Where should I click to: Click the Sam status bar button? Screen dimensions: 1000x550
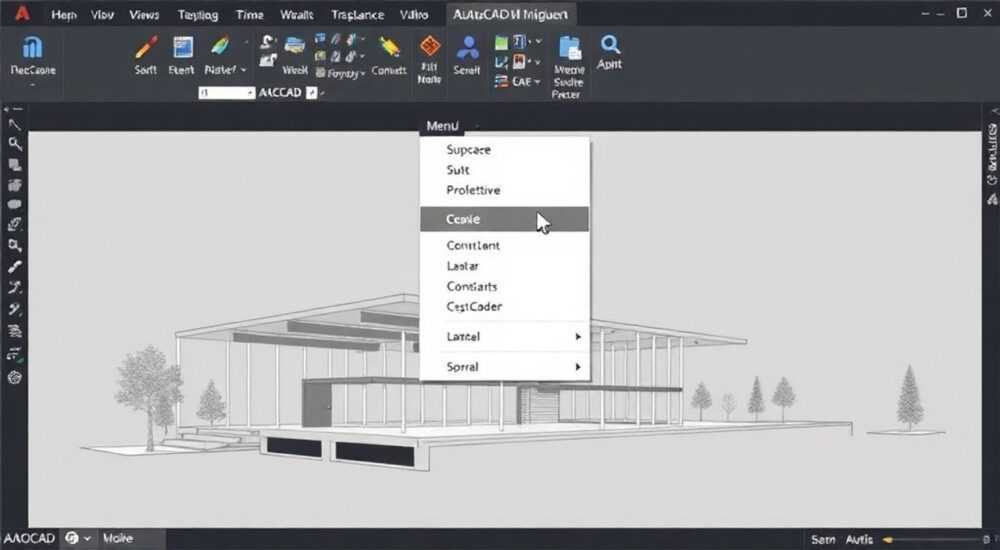coord(823,540)
